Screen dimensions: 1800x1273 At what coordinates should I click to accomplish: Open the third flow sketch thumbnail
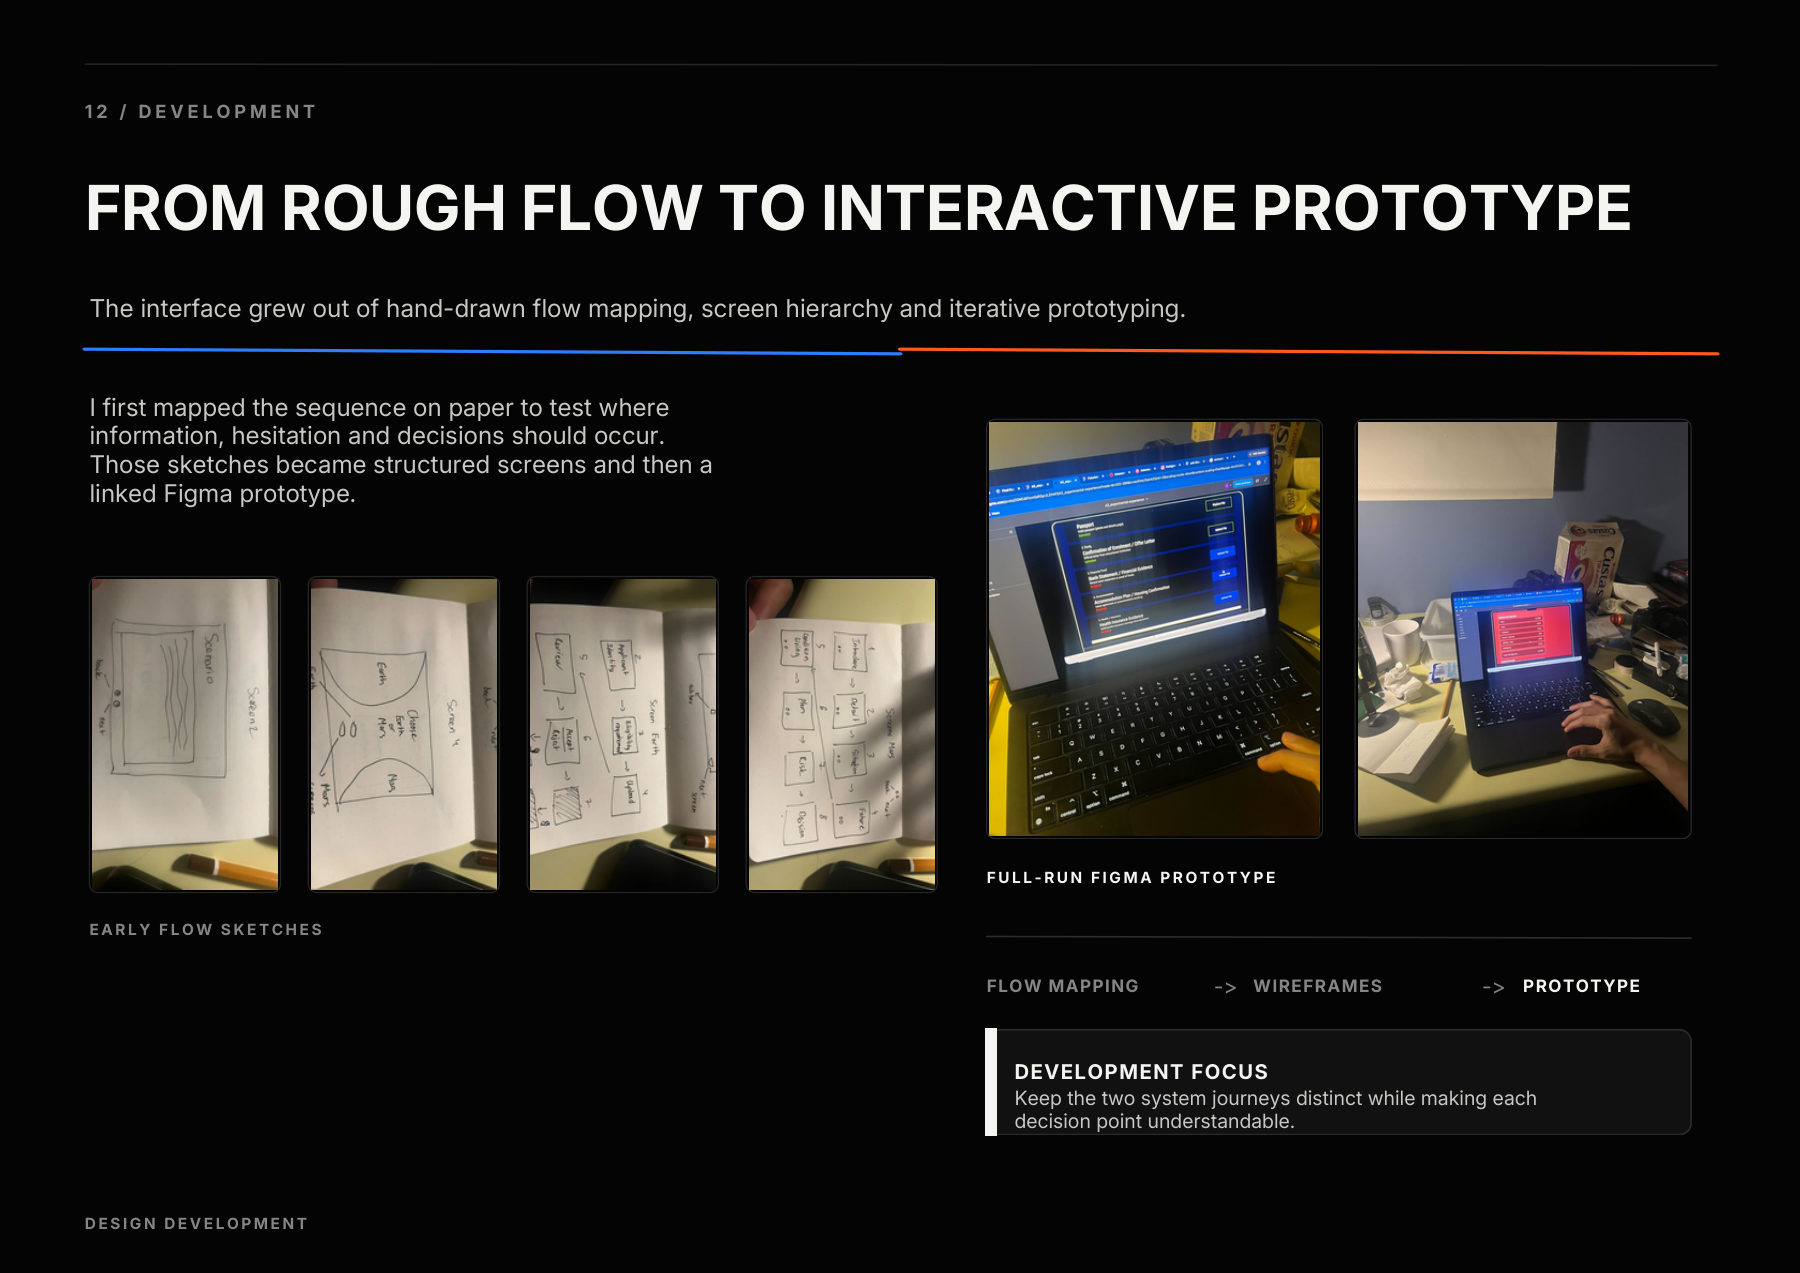(623, 734)
